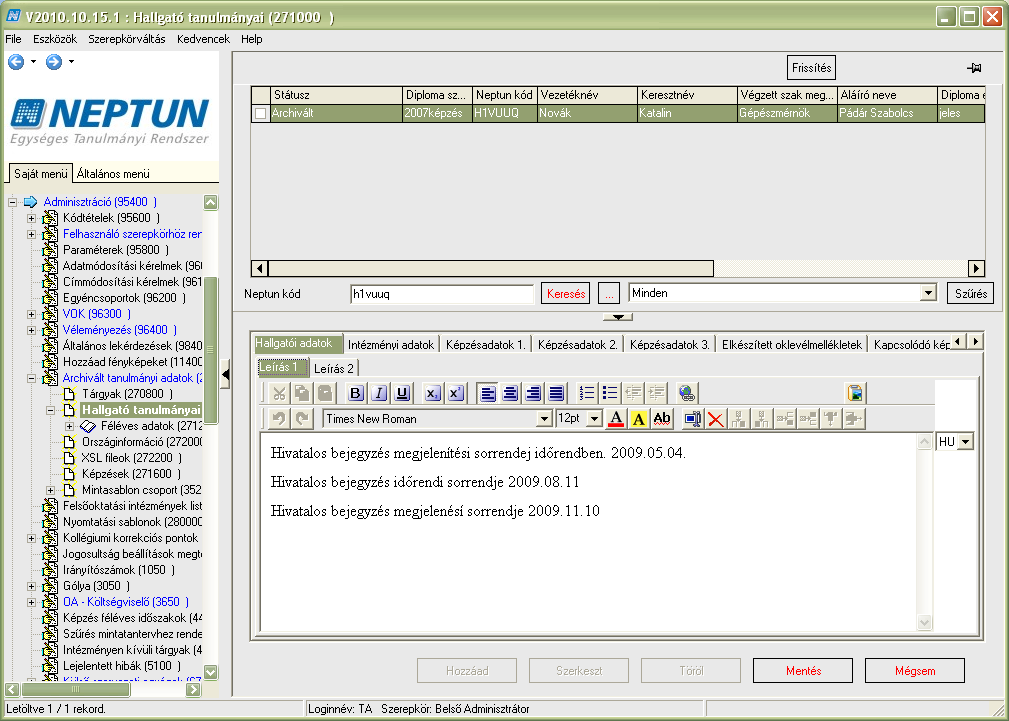Toggle bold formatting
The image size is (1009, 721).
[x=355, y=393]
